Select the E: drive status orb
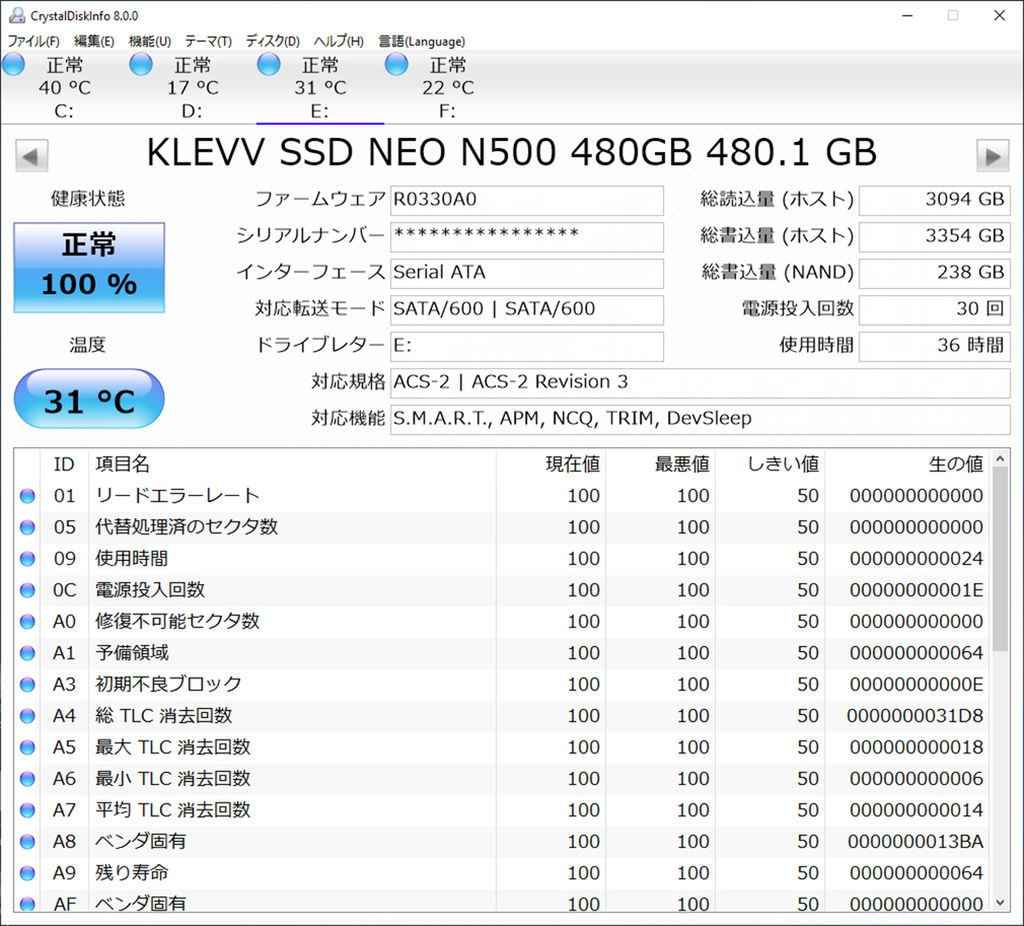Image resolution: width=1024 pixels, height=926 pixels. coord(268,64)
